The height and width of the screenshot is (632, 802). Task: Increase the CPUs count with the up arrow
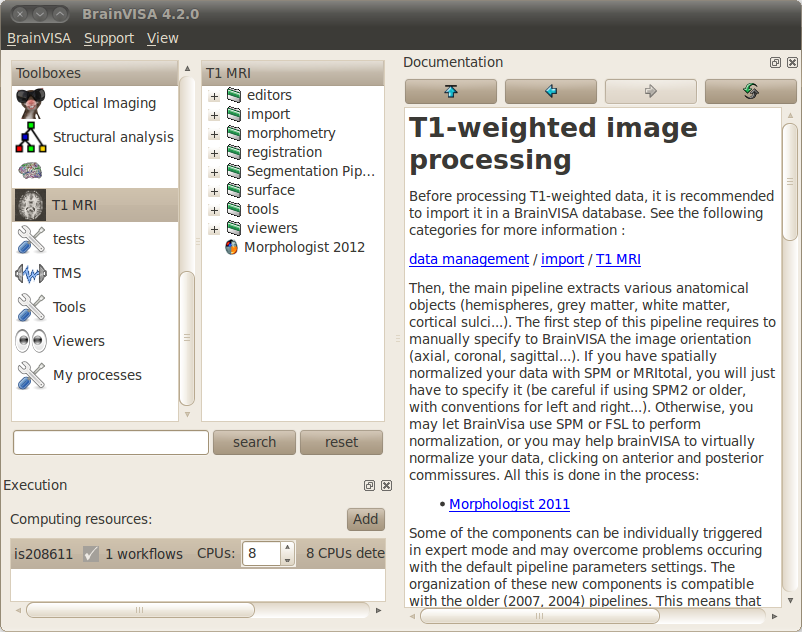287,548
